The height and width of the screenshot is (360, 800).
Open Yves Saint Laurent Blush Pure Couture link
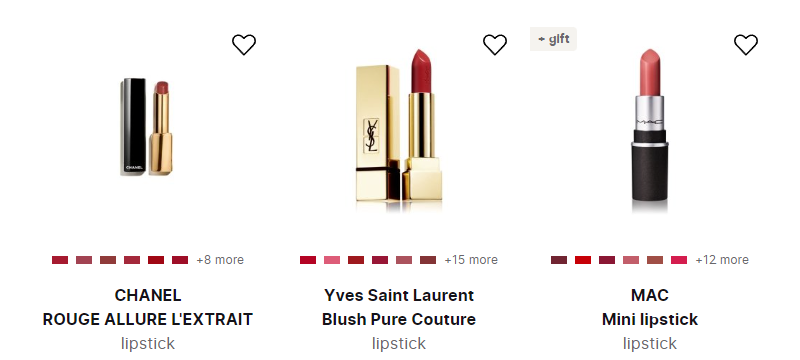tap(398, 307)
